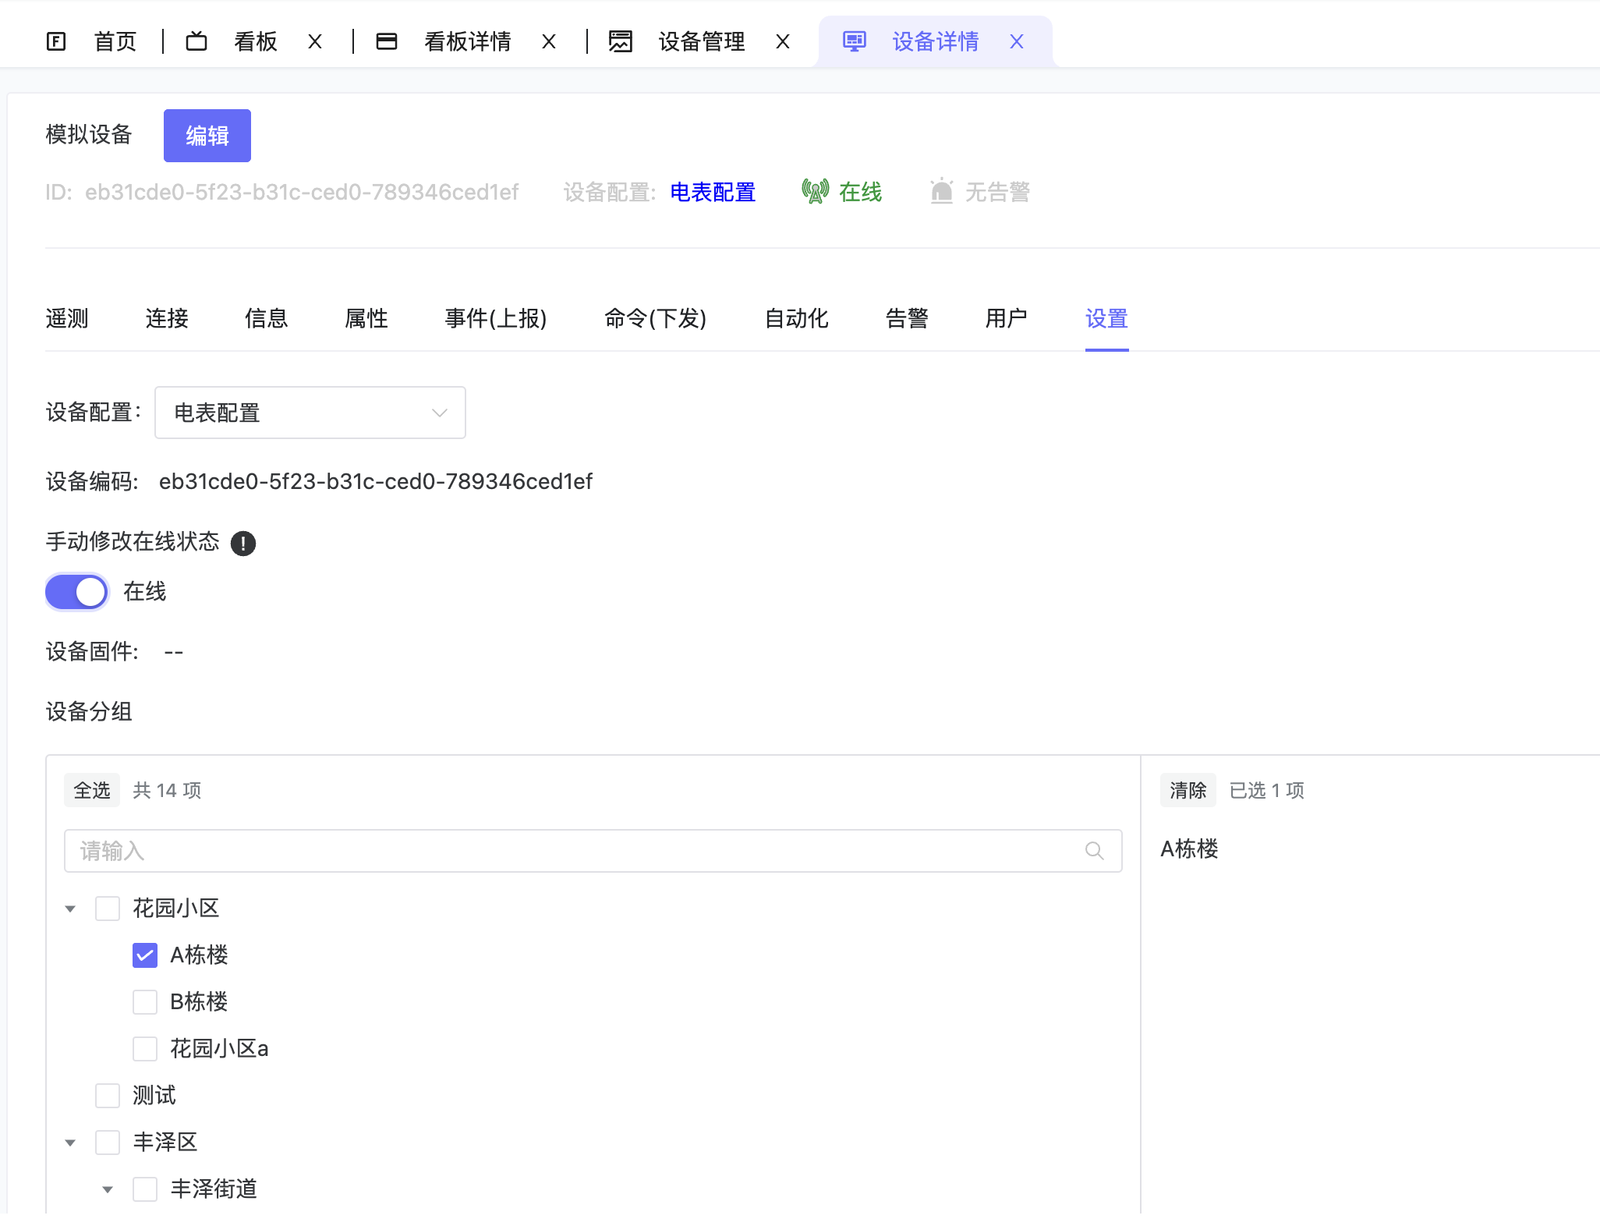Switch to the 遥测 tab
The image size is (1600, 1226).
pos(67,319)
